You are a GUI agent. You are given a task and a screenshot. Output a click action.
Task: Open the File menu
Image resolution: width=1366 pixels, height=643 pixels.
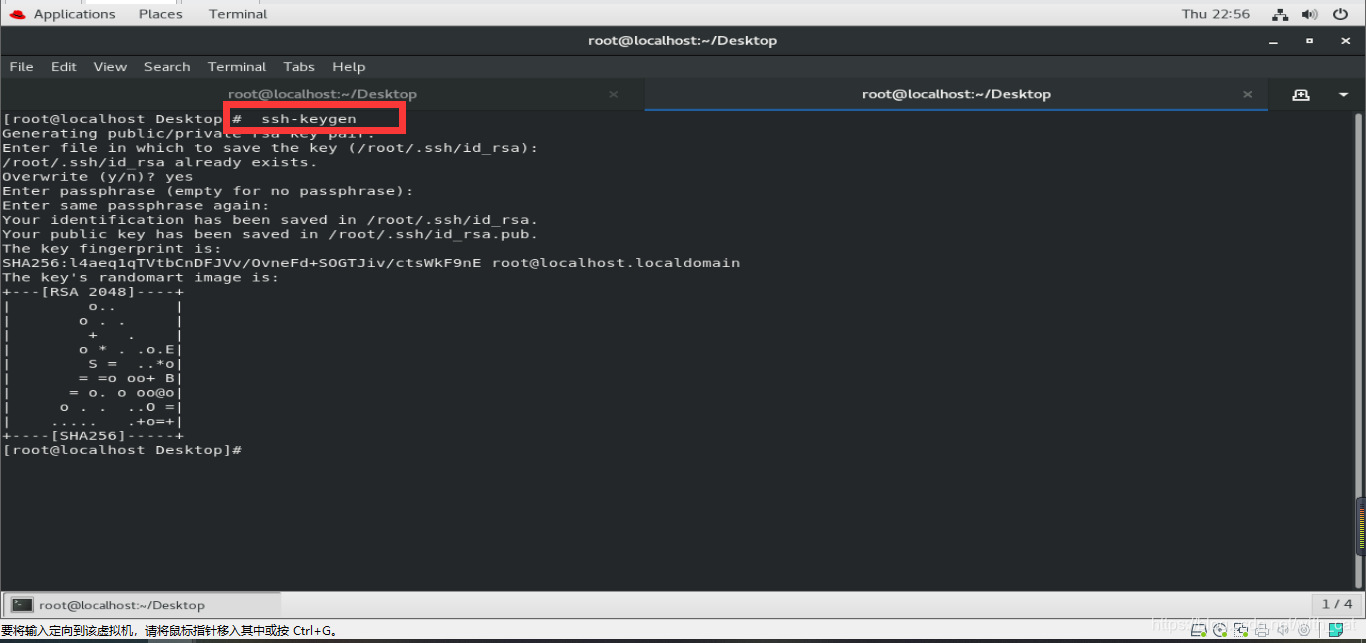tap(21, 67)
